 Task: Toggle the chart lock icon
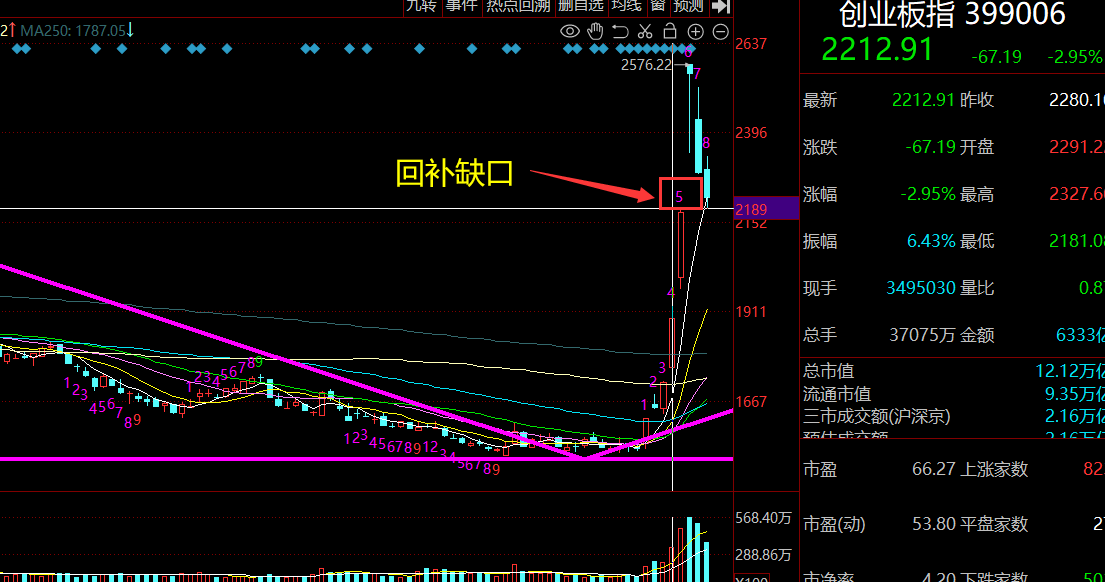pyautogui.click(x=669, y=31)
